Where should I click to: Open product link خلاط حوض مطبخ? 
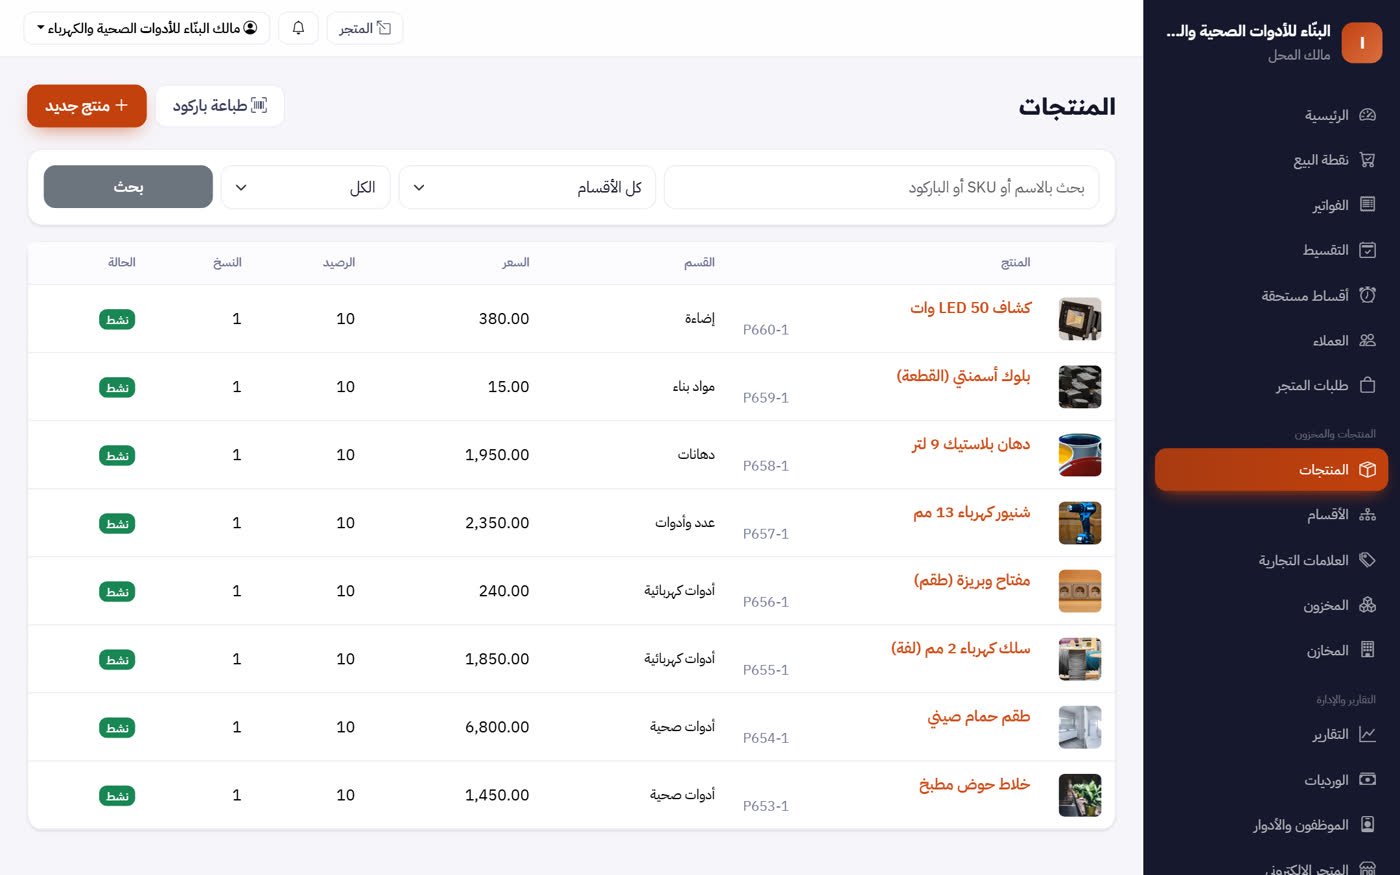pyautogui.click(x=974, y=784)
